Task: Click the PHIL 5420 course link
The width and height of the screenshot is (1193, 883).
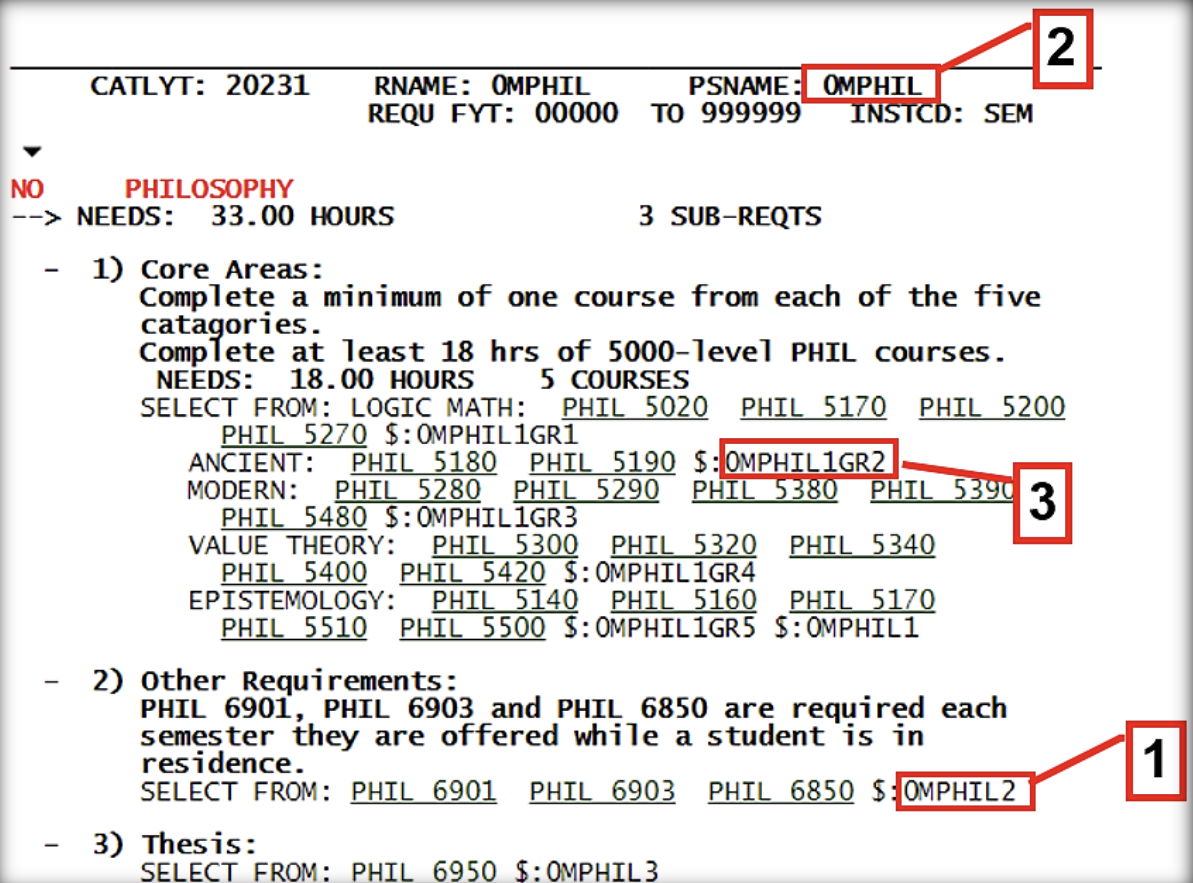Action: [x=472, y=573]
